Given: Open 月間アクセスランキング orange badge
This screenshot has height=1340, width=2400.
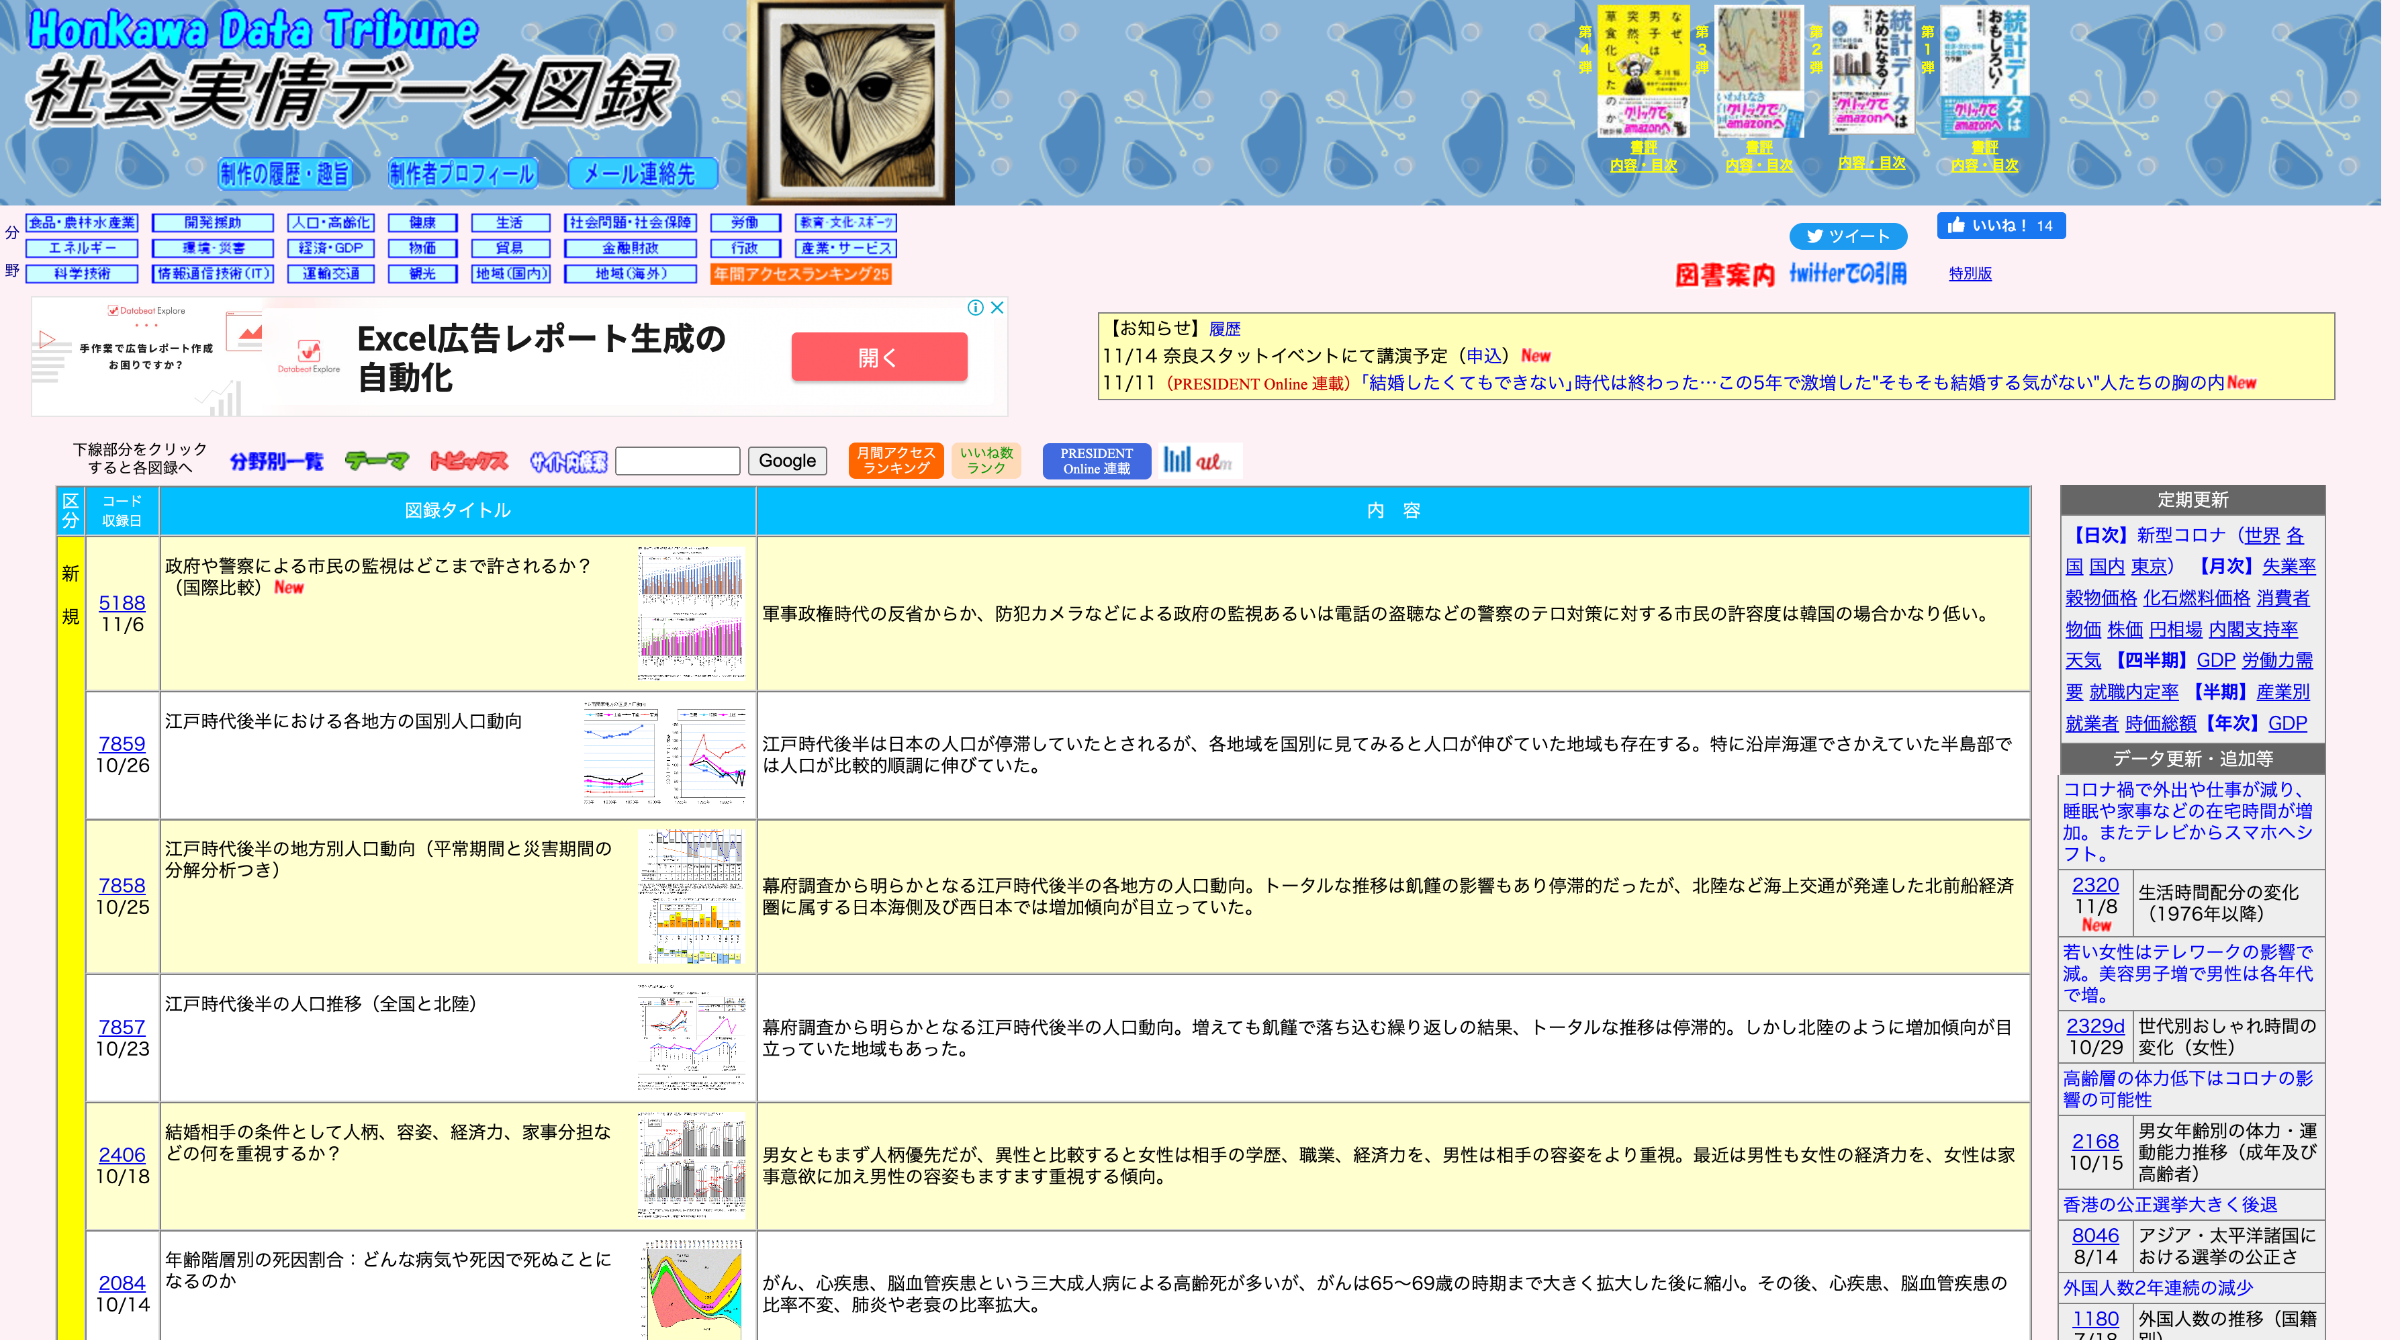Looking at the screenshot, I should click(x=896, y=461).
